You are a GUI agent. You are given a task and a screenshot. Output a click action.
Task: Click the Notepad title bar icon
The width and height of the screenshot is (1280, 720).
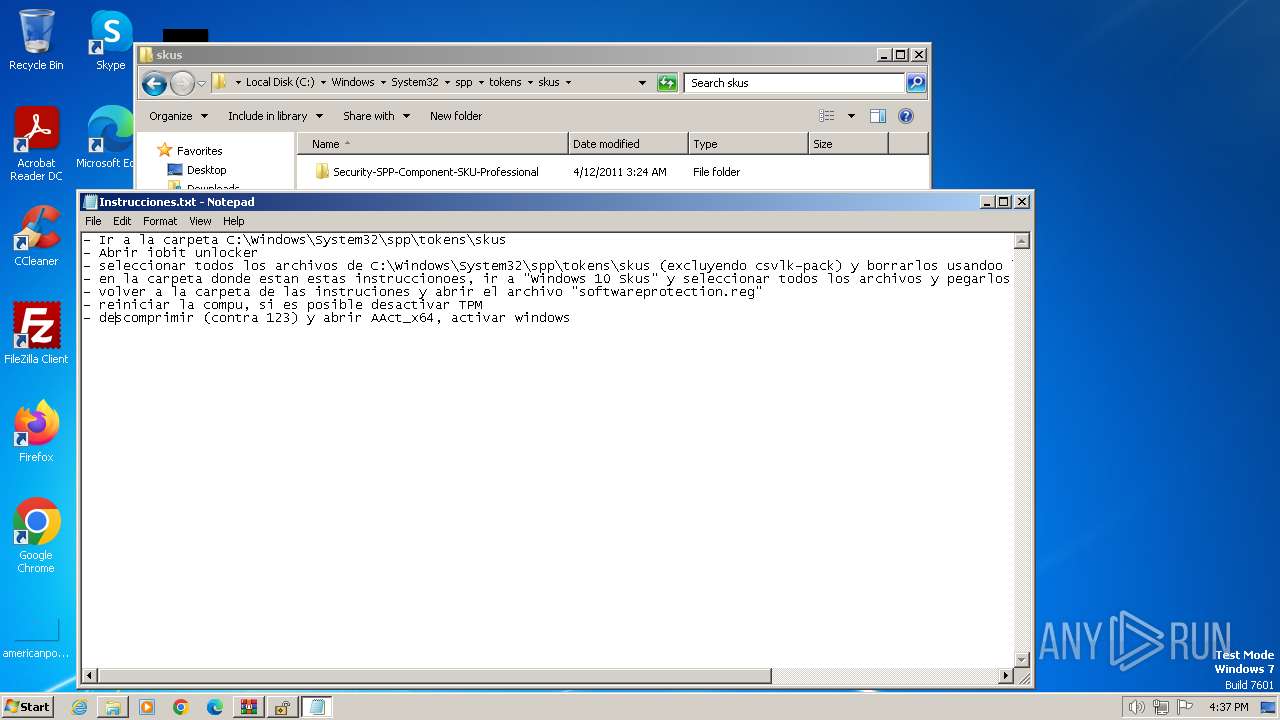pyautogui.click(x=90, y=202)
